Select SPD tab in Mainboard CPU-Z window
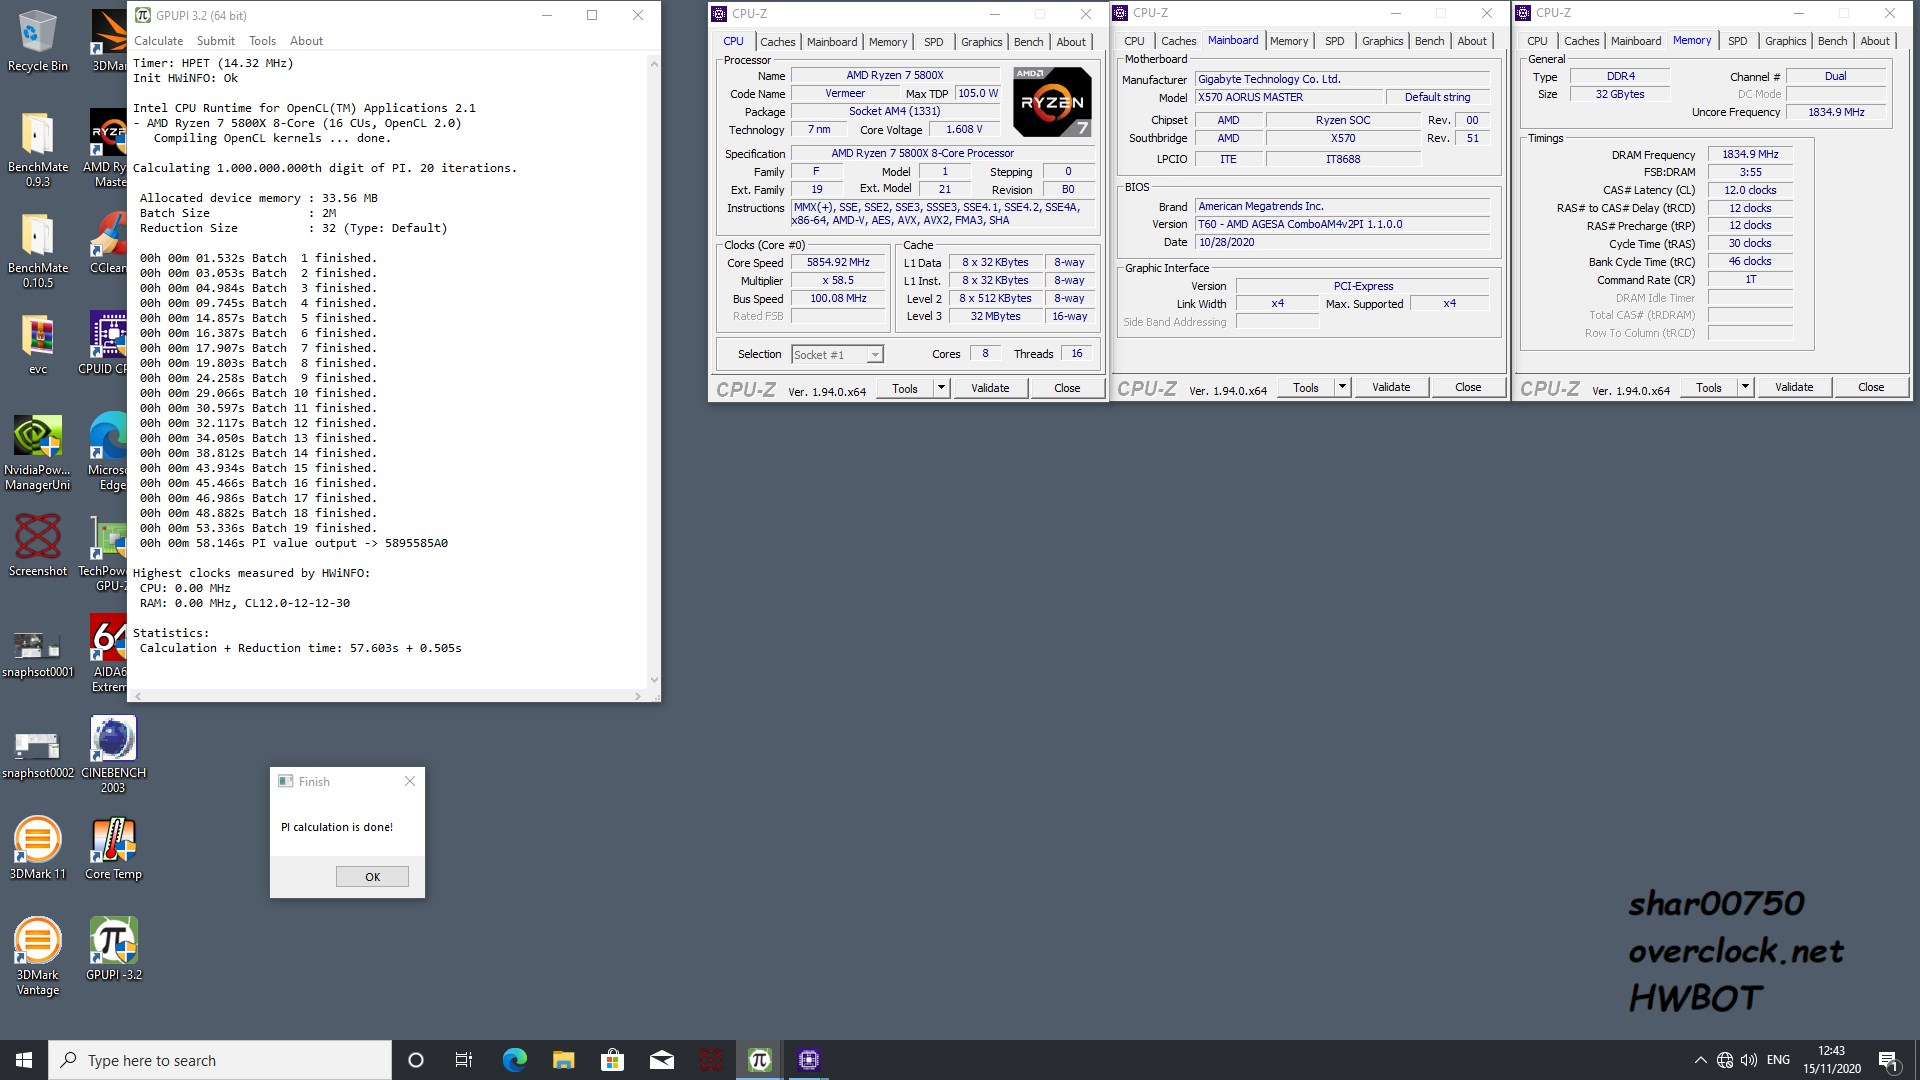Screen dimensions: 1920x1080 pyautogui.click(x=1334, y=41)
